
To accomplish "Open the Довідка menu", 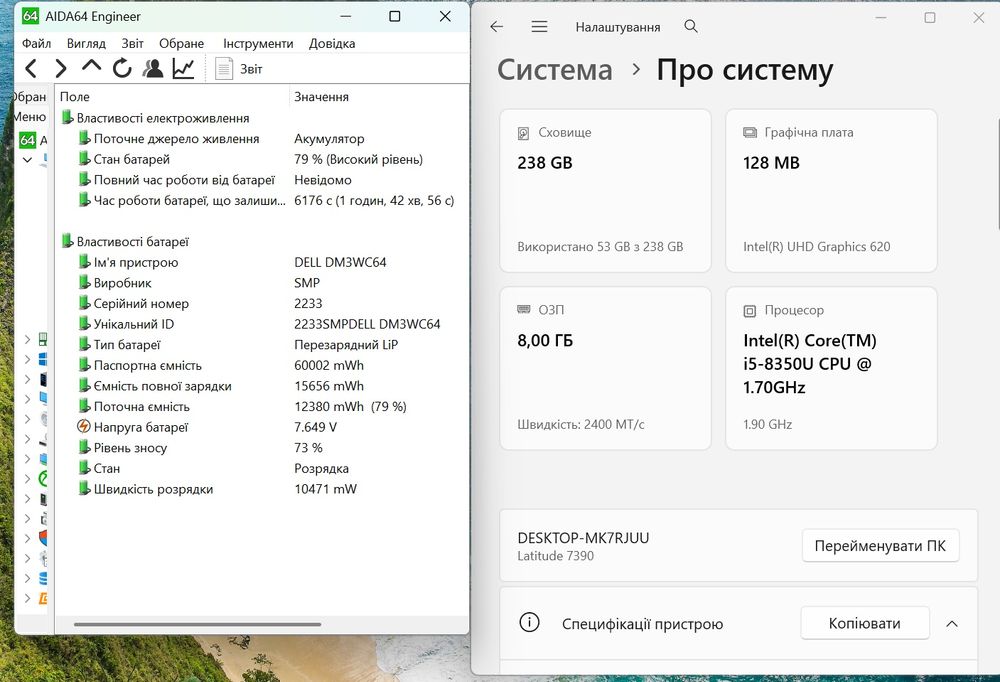I will pyautogui.click(x=332, y=43).
